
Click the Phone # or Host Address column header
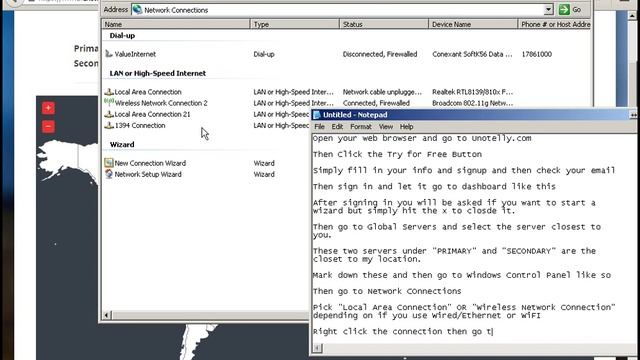tap(554, 24)
